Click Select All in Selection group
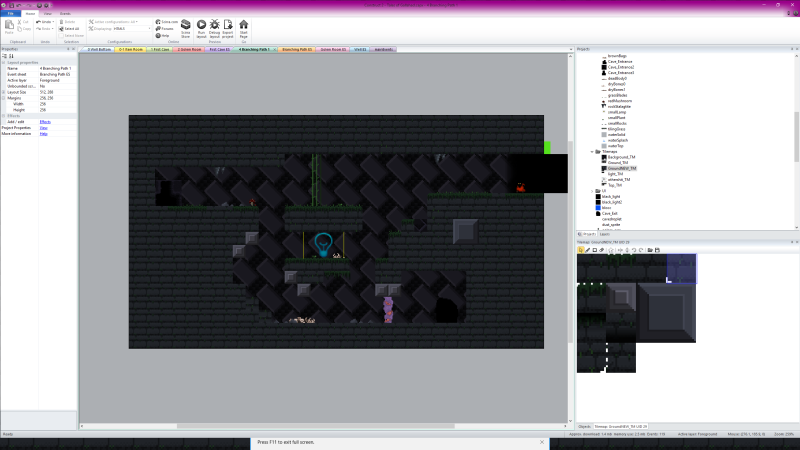The image size is (800, 450). click(69, 29)
